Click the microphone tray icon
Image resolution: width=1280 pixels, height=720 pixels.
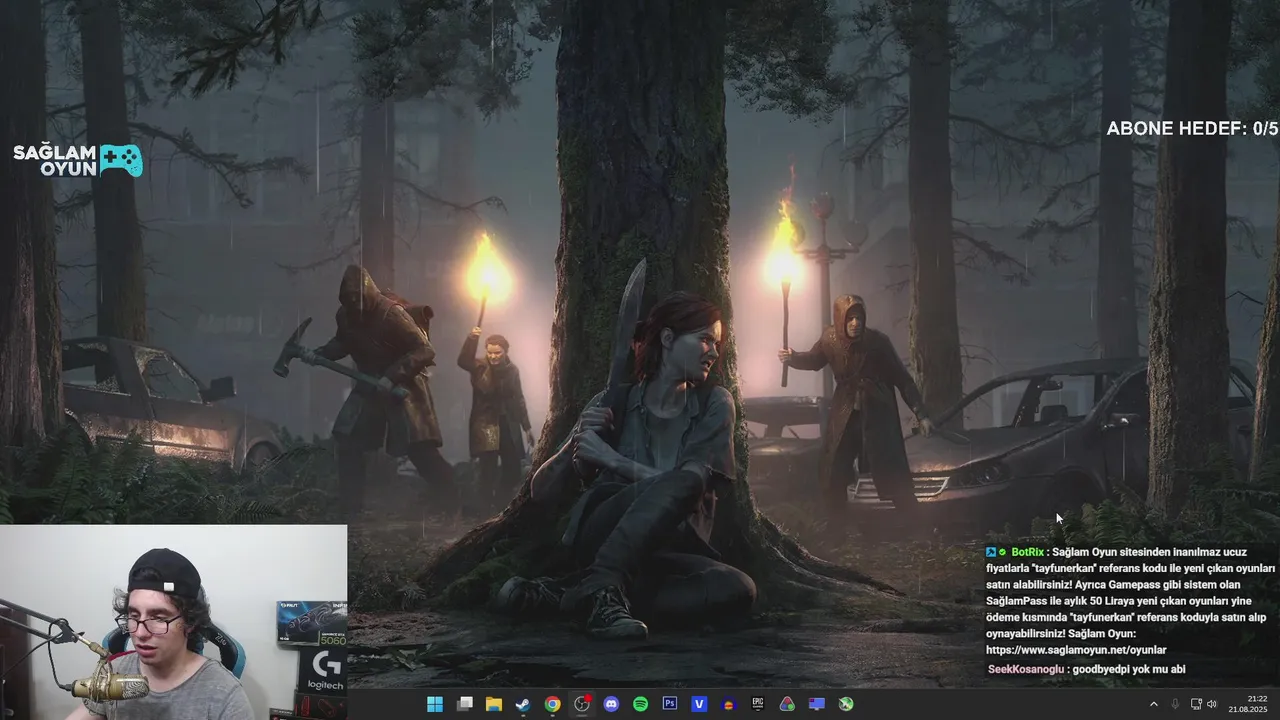coord(1175,704)
